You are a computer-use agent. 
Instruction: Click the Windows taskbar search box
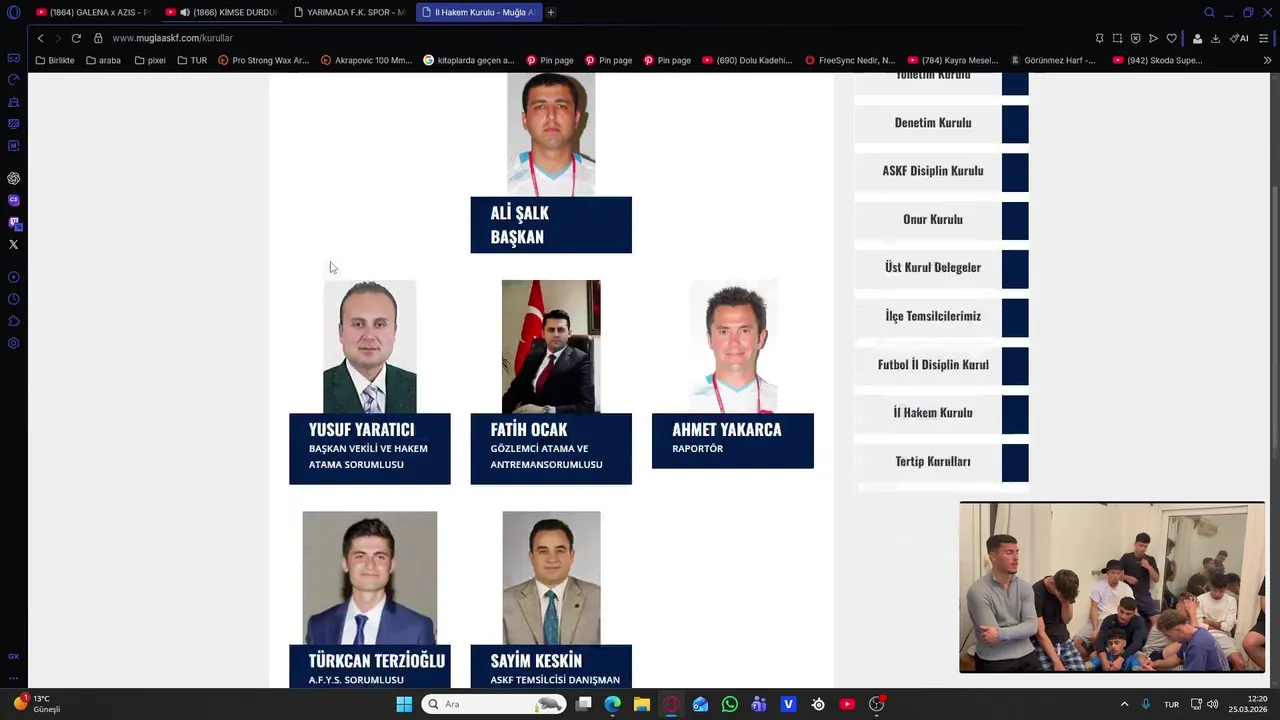click(x=493, y=704)
